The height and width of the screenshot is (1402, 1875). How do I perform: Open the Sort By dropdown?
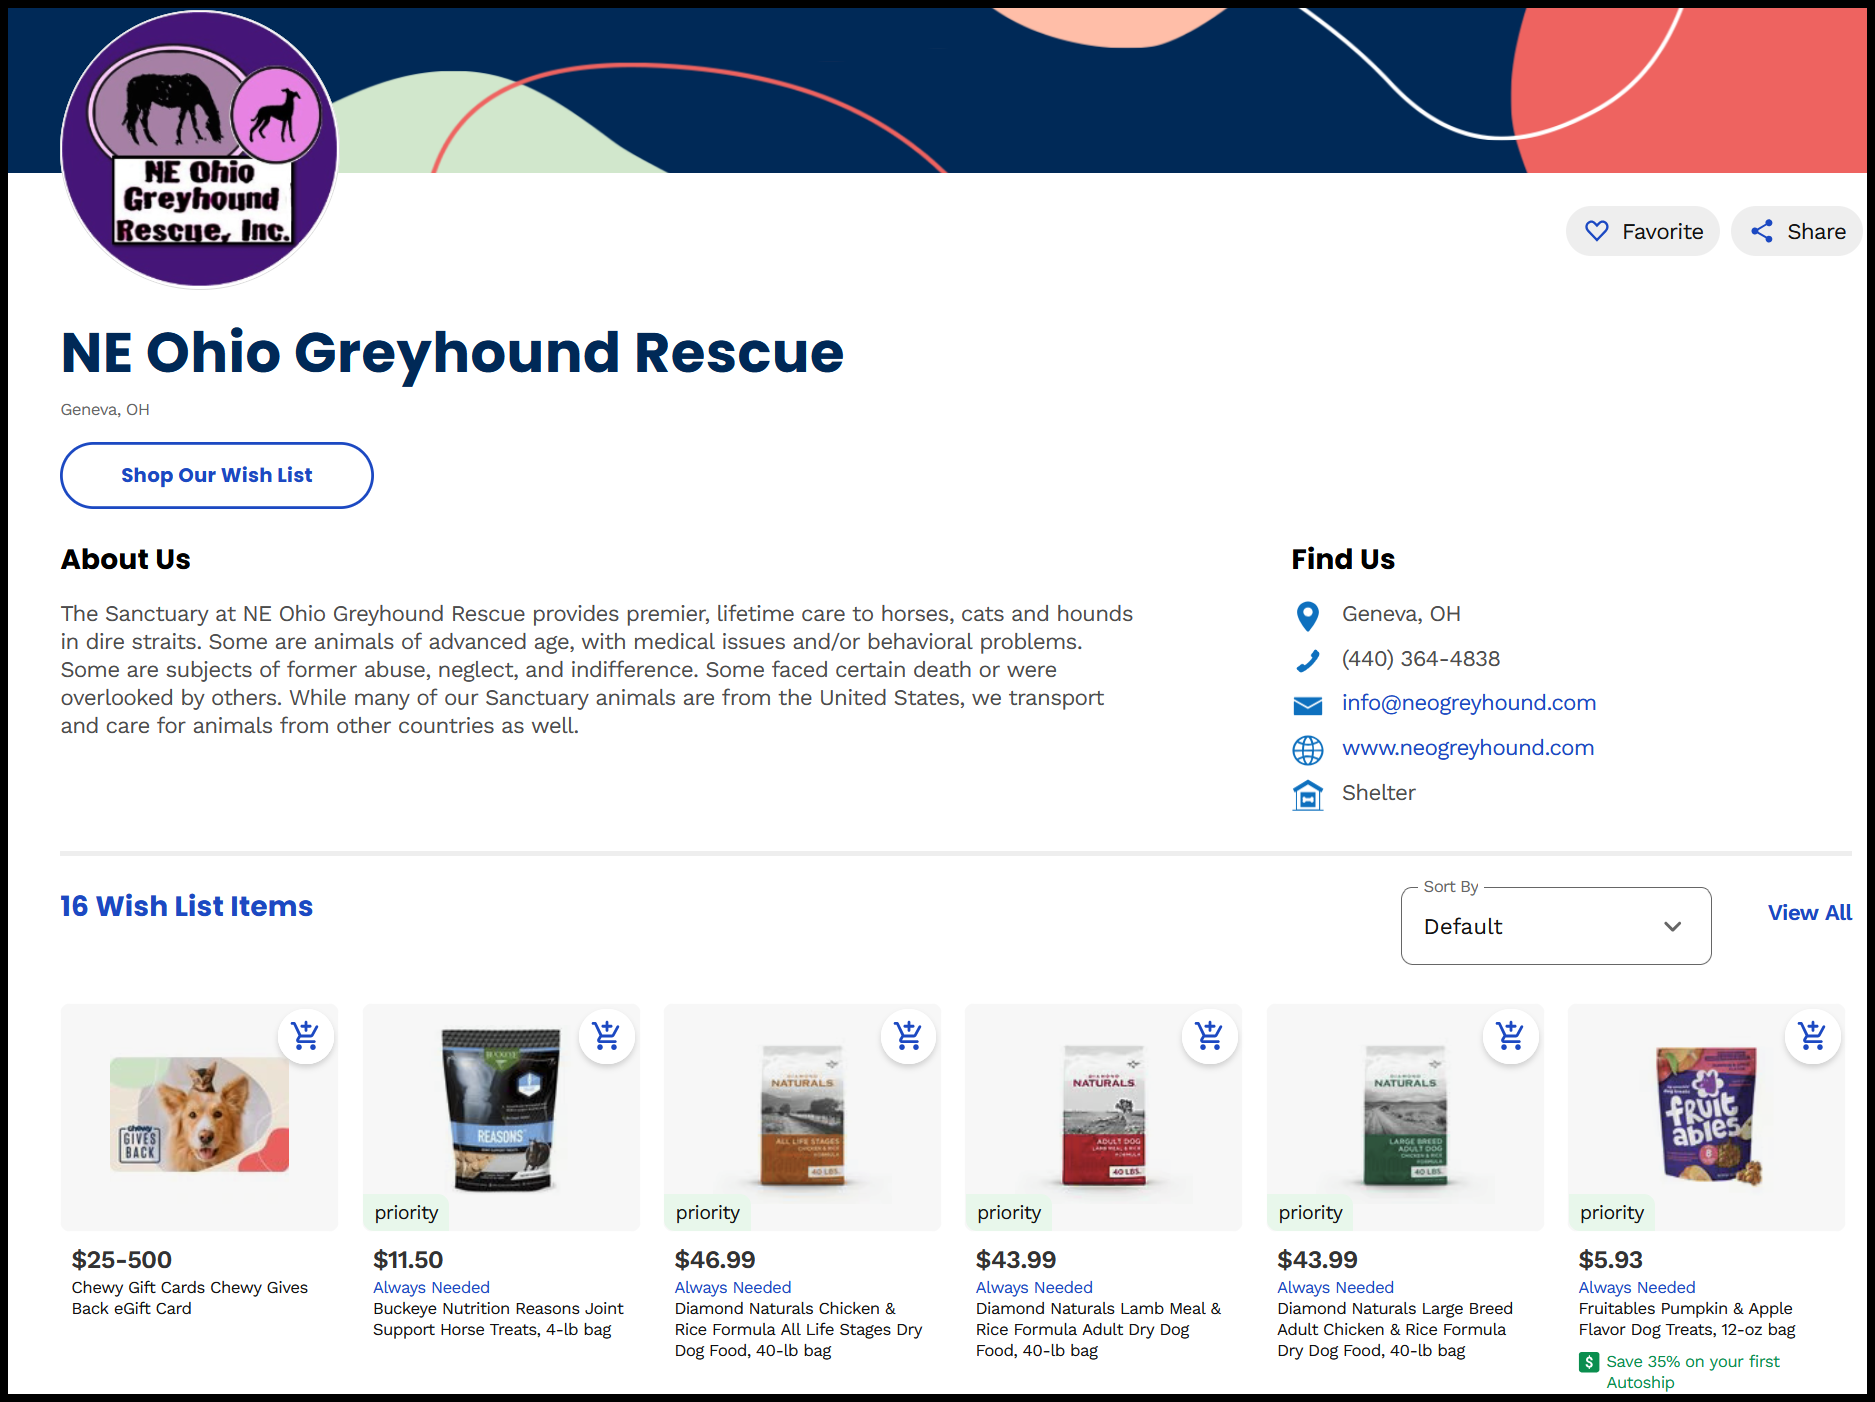click(1556, 926)
